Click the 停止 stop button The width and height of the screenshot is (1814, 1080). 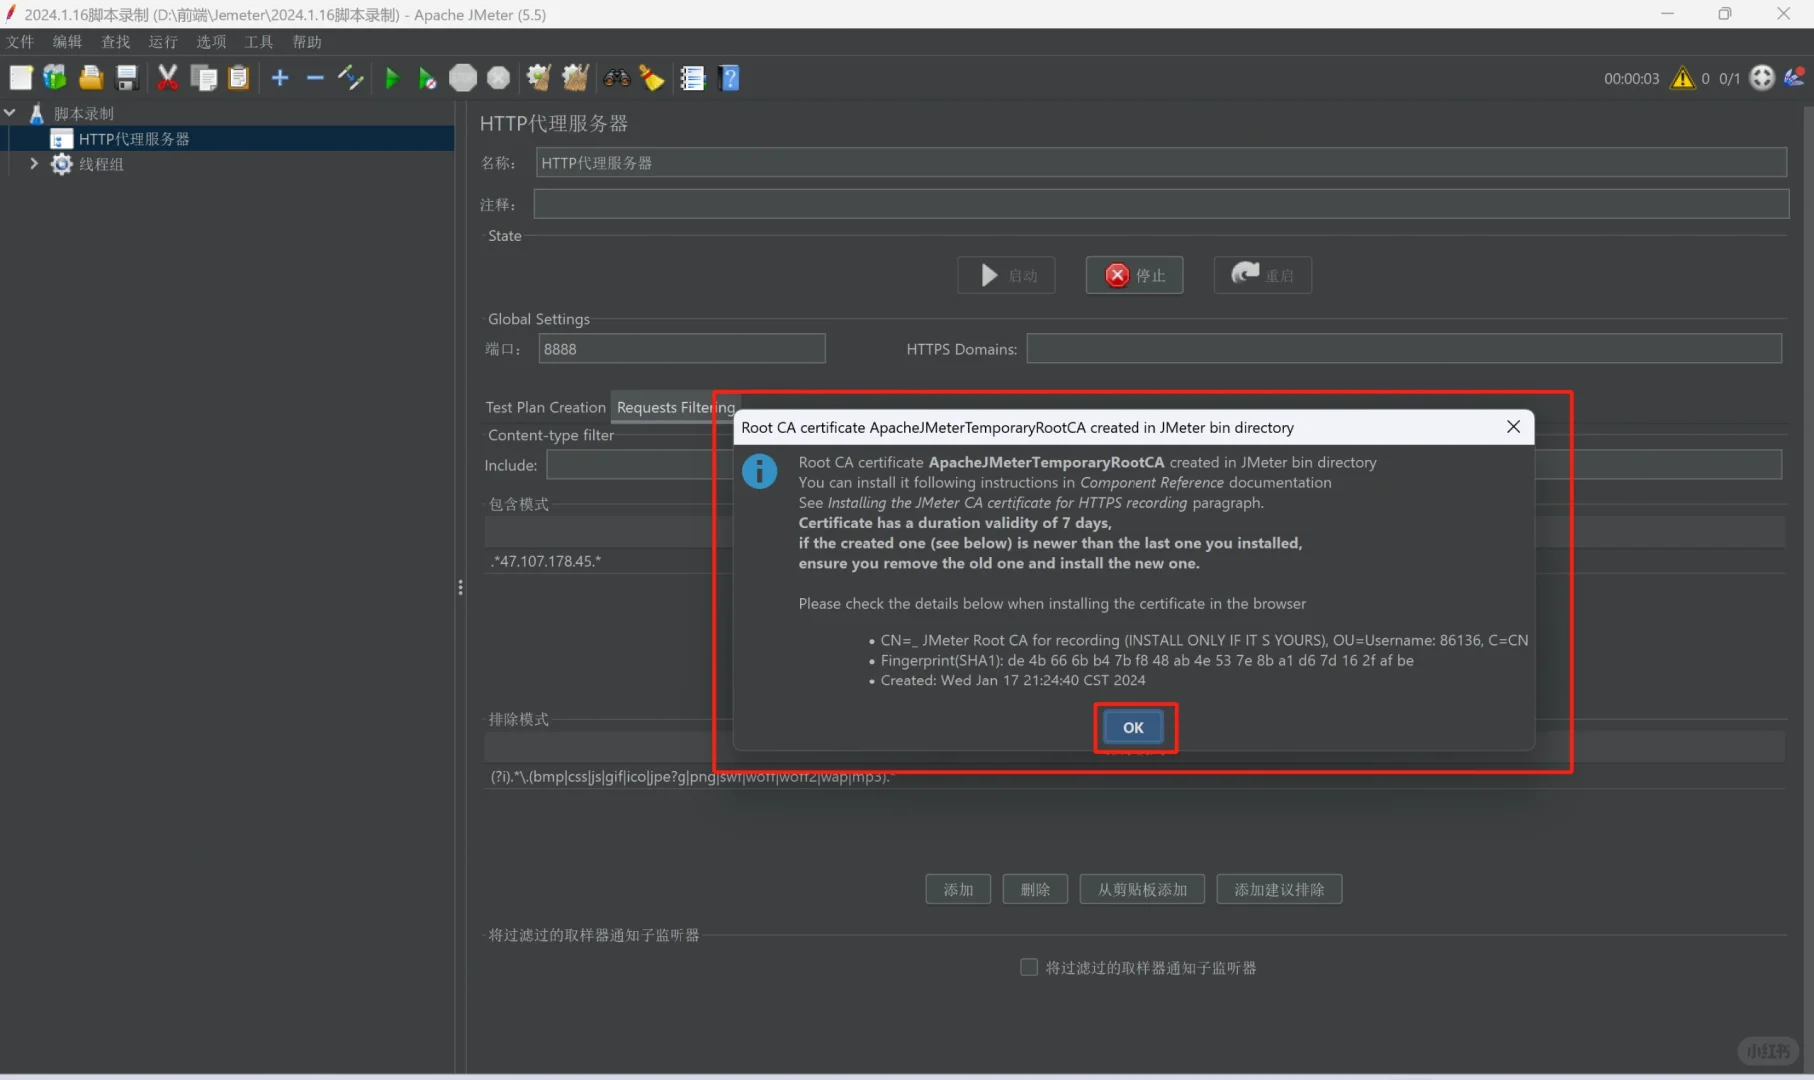coord(1134,275)
